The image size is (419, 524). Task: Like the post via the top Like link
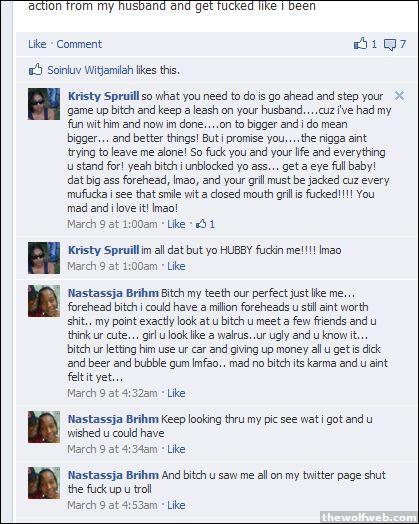pos(37,44)
